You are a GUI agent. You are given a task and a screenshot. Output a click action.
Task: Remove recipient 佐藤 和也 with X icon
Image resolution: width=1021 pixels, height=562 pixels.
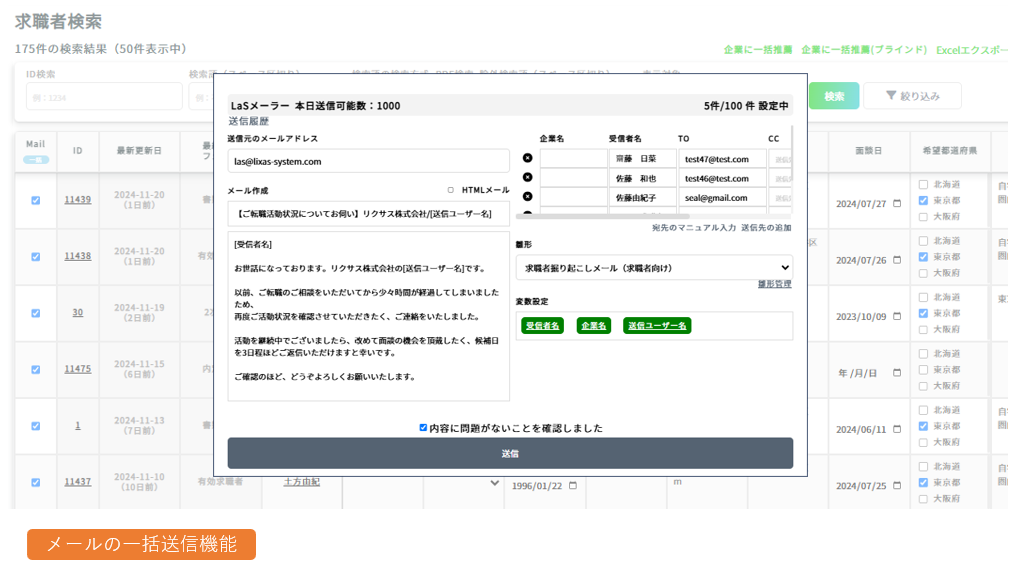coord(528,178)
